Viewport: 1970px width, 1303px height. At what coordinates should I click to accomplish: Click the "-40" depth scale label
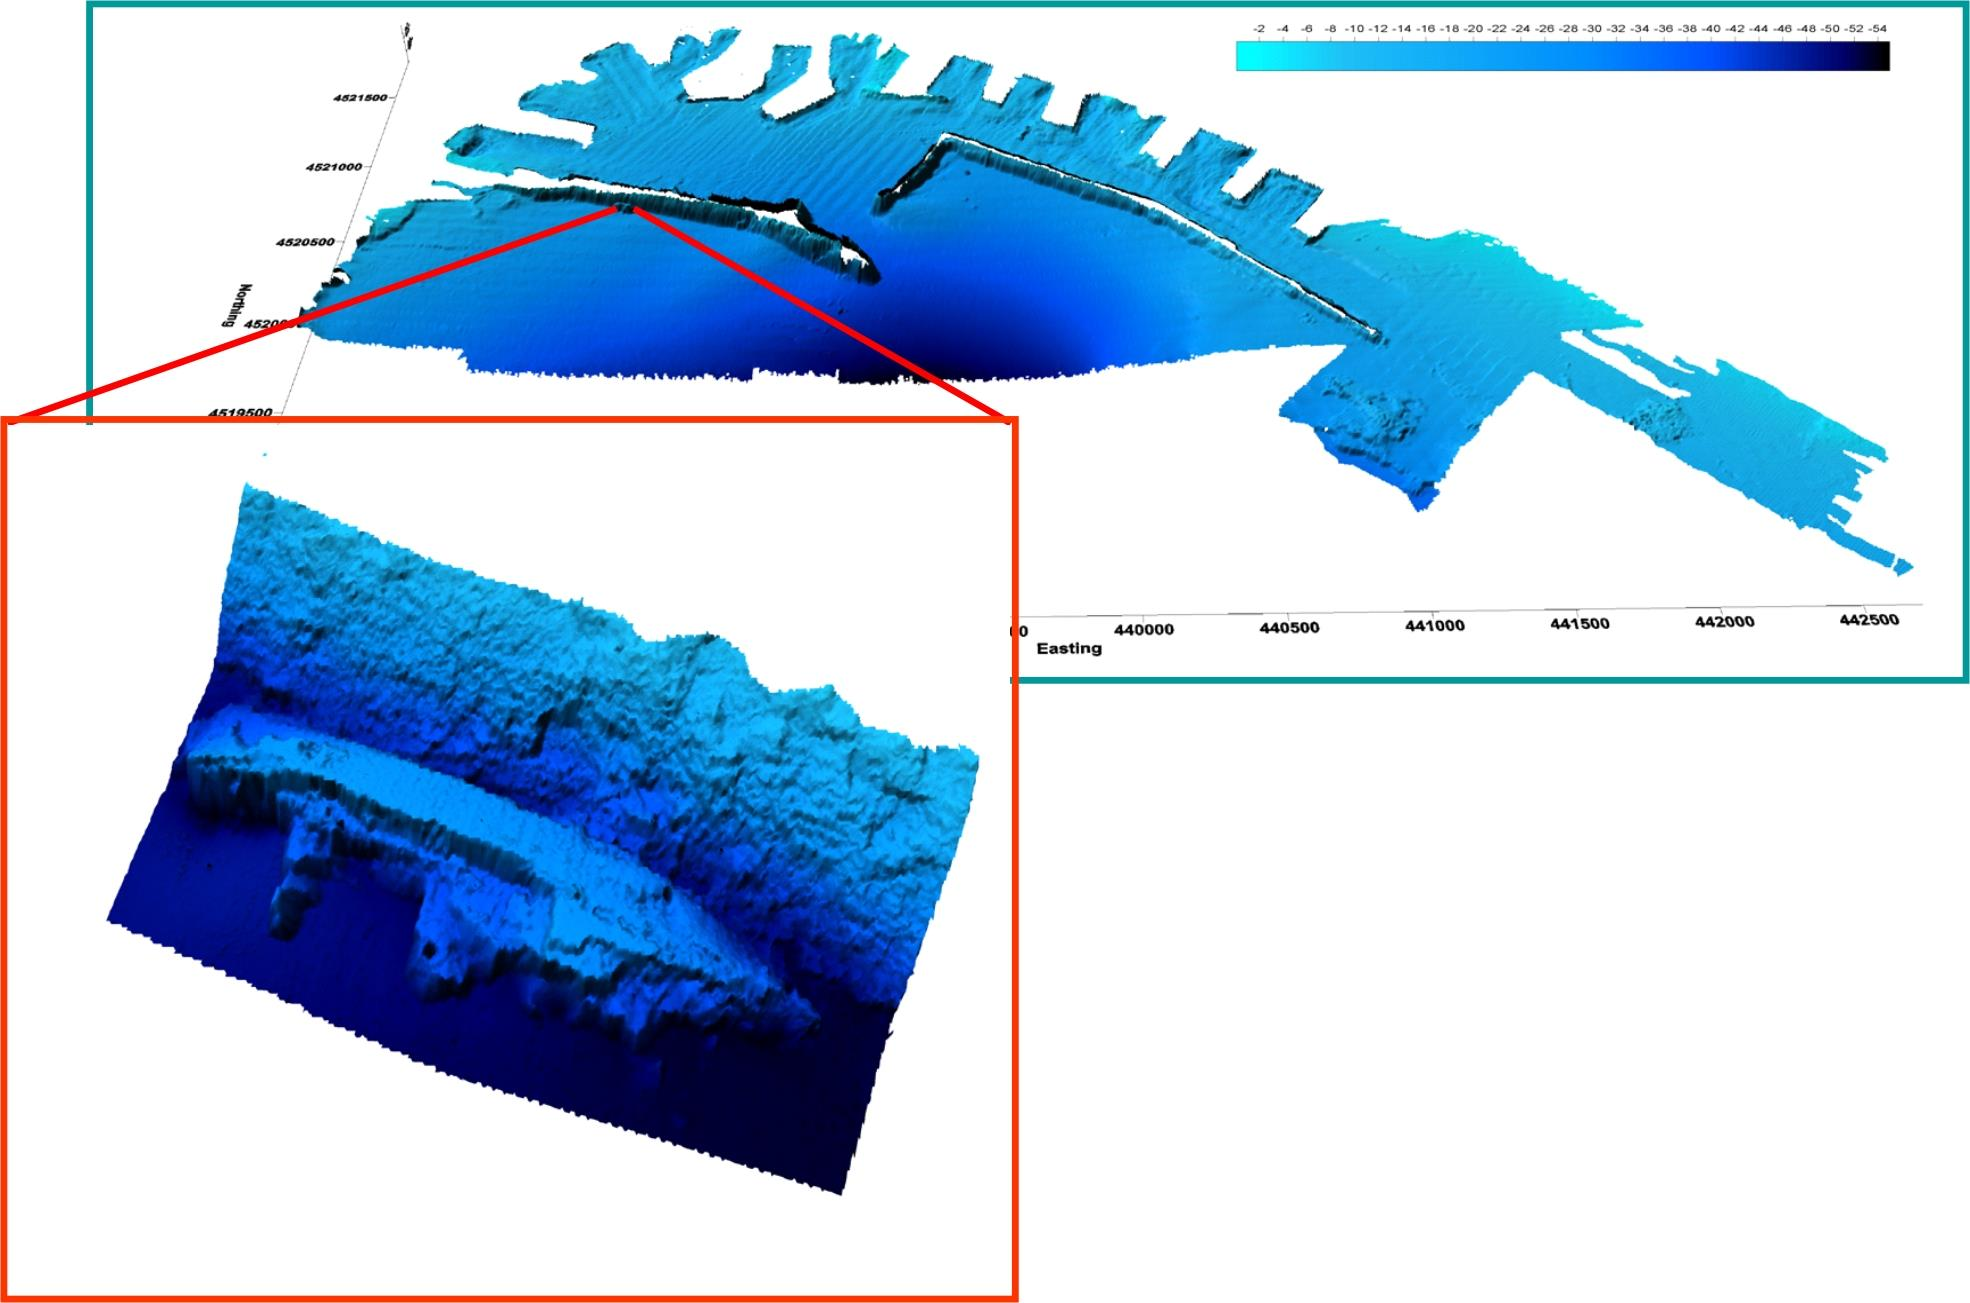click(1711, 29)
